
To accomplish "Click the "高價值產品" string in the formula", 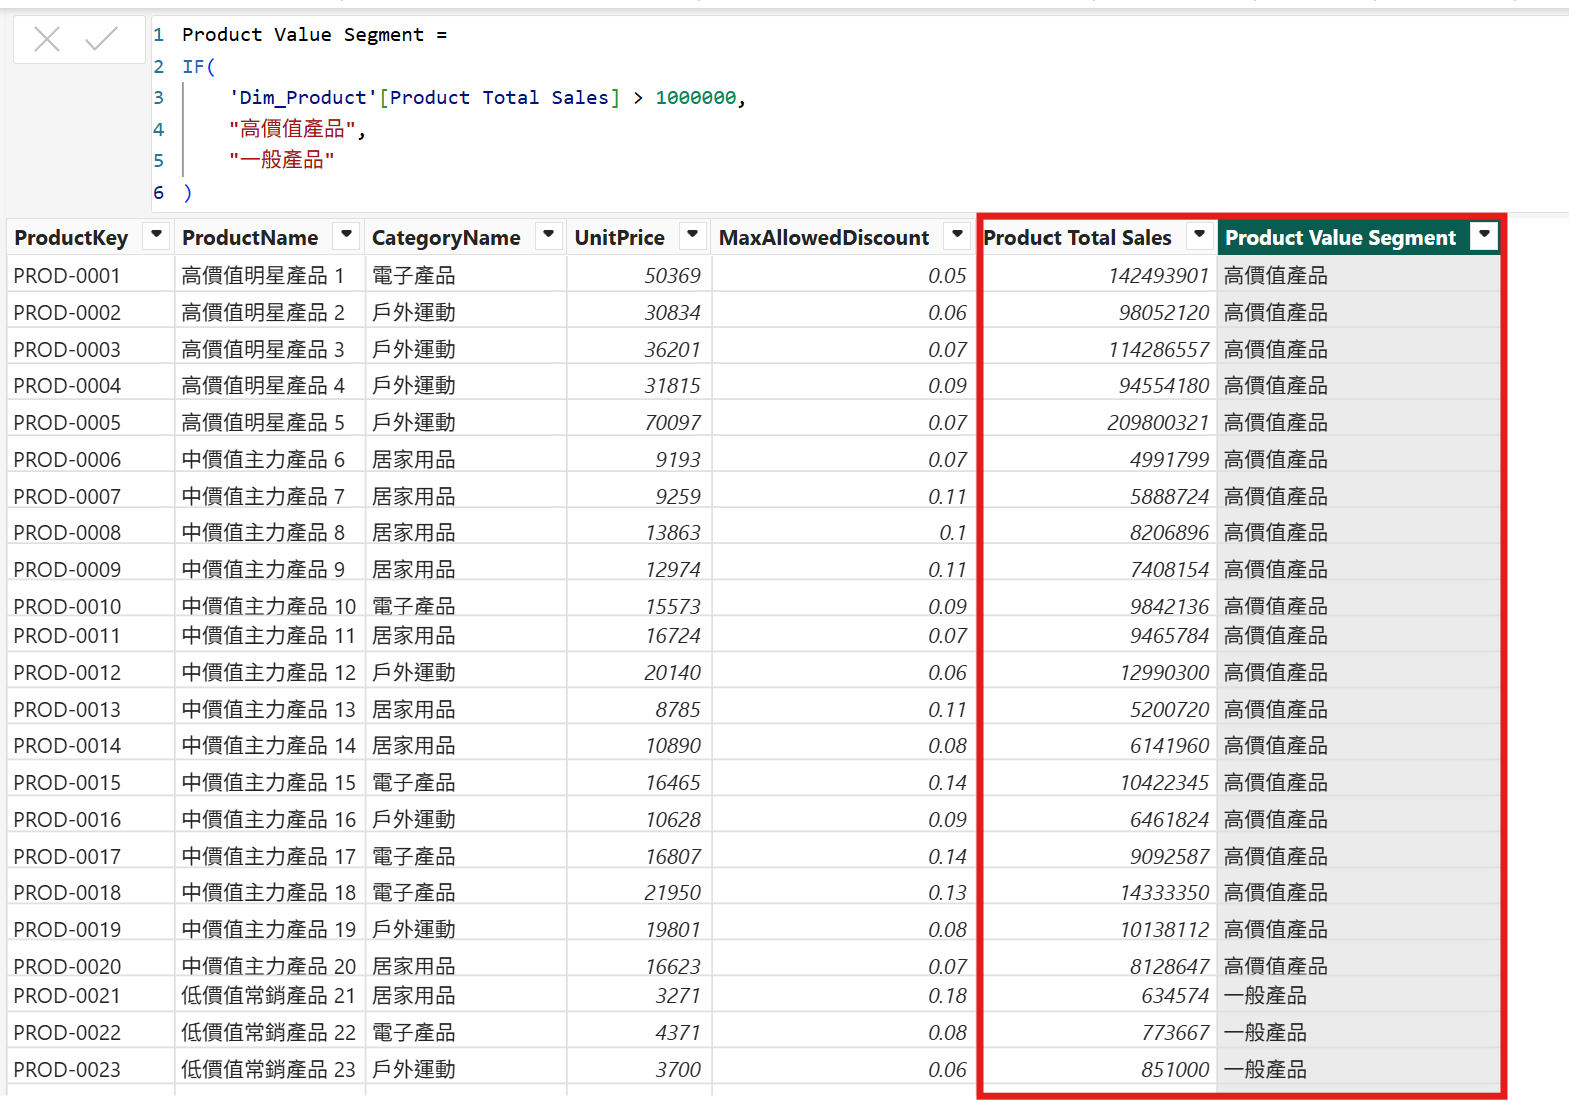I will [293, 129].
